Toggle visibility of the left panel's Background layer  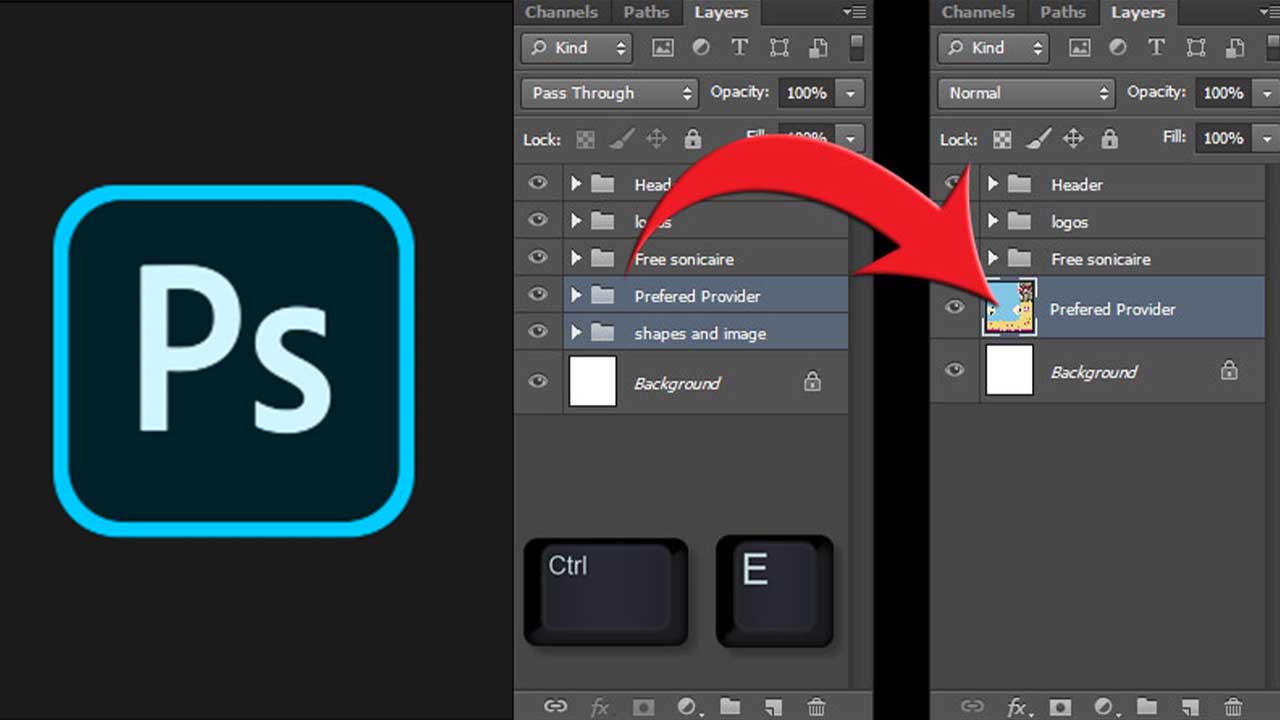click(x=538, y=381)
